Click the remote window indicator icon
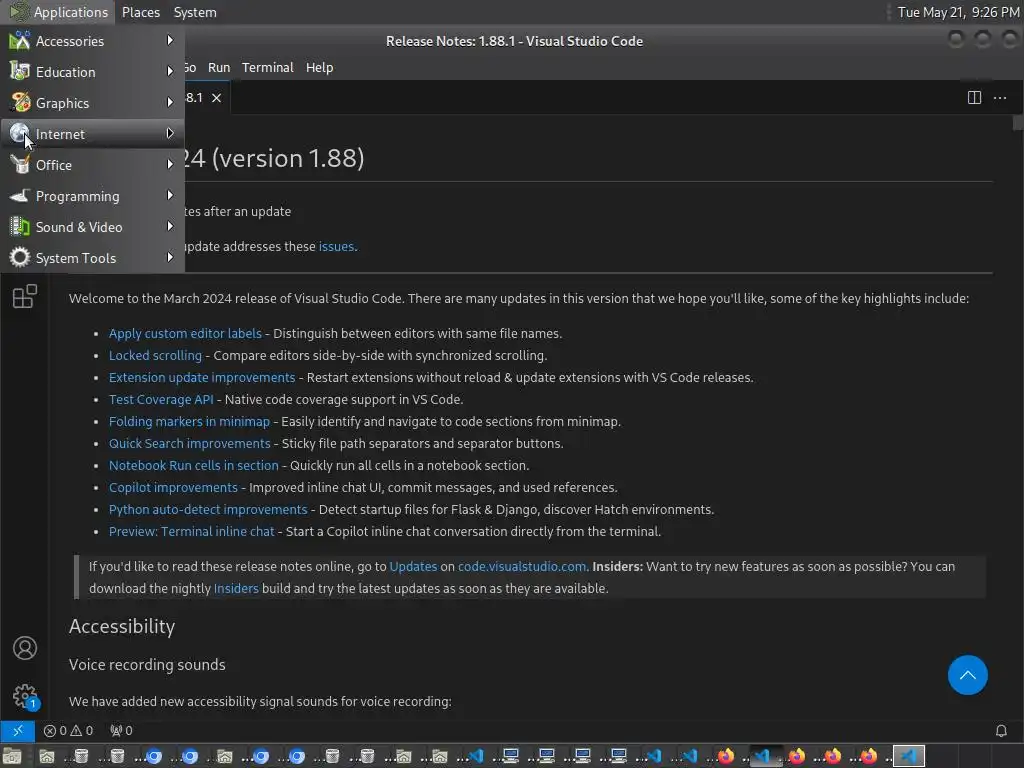1024x768 pixels. click(x=18, y=730)
